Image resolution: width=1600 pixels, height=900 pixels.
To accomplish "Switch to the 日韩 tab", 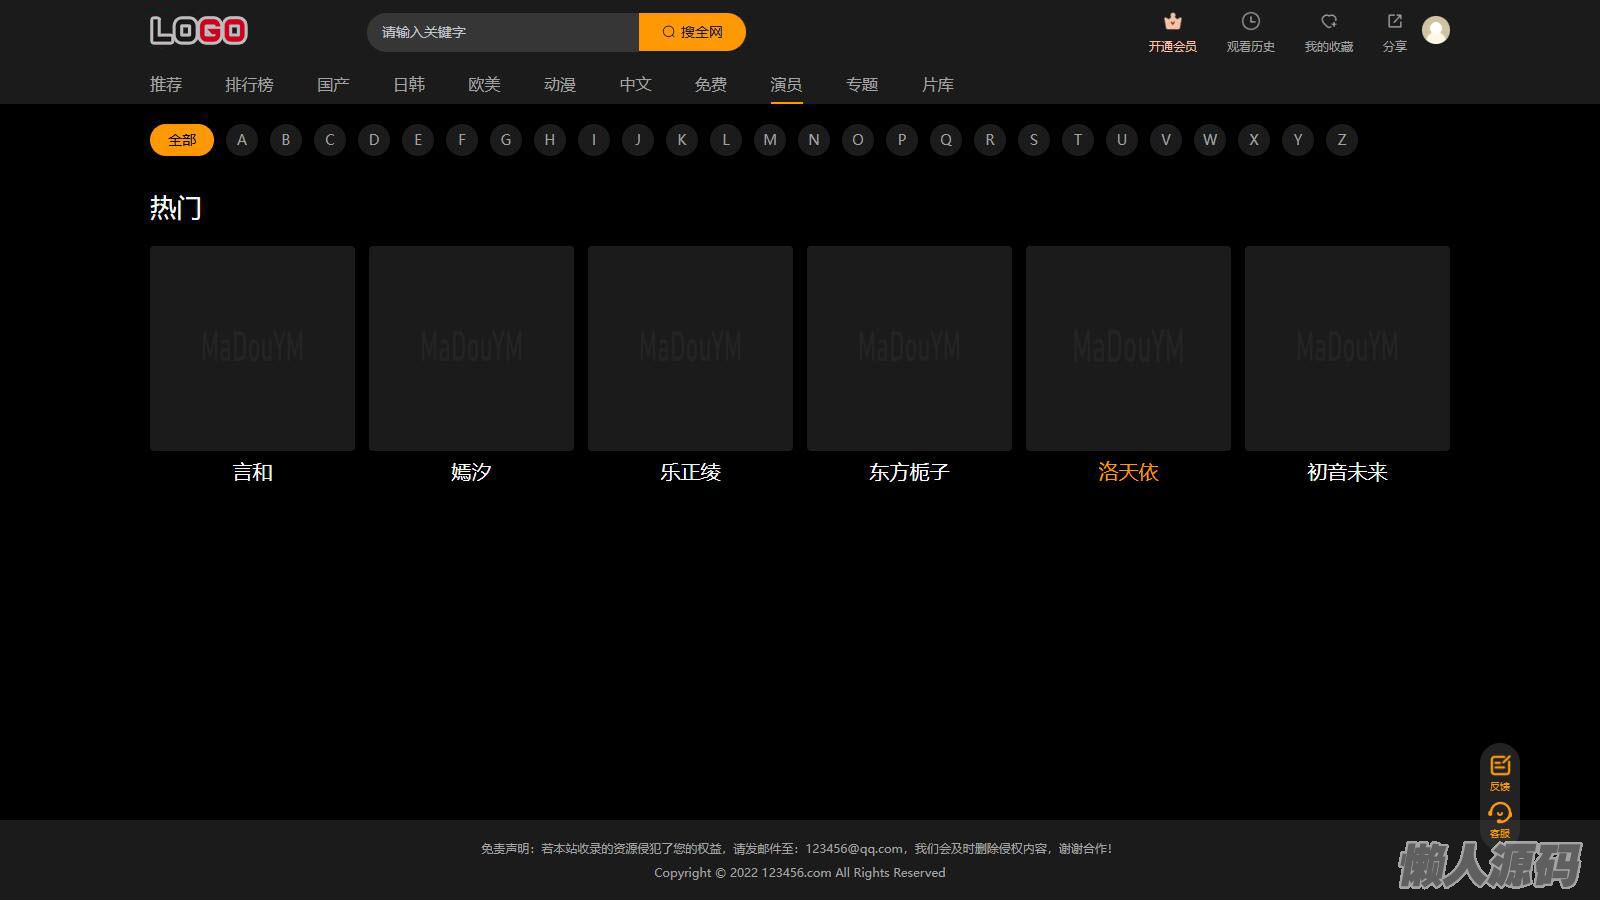I will pos(409,85).
